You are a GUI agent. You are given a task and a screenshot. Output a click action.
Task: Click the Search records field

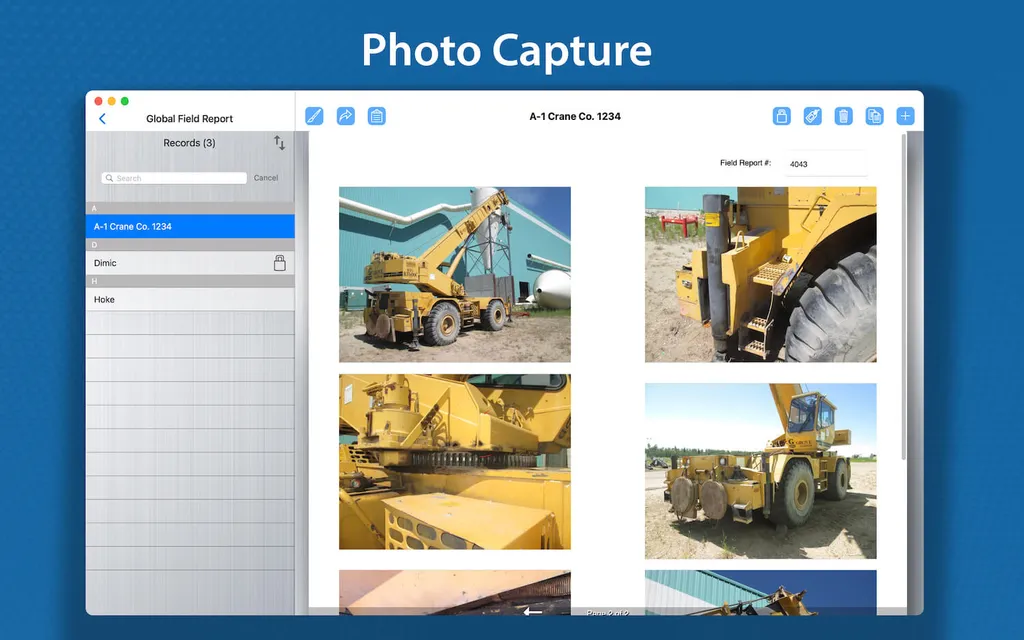coord(174,178)
